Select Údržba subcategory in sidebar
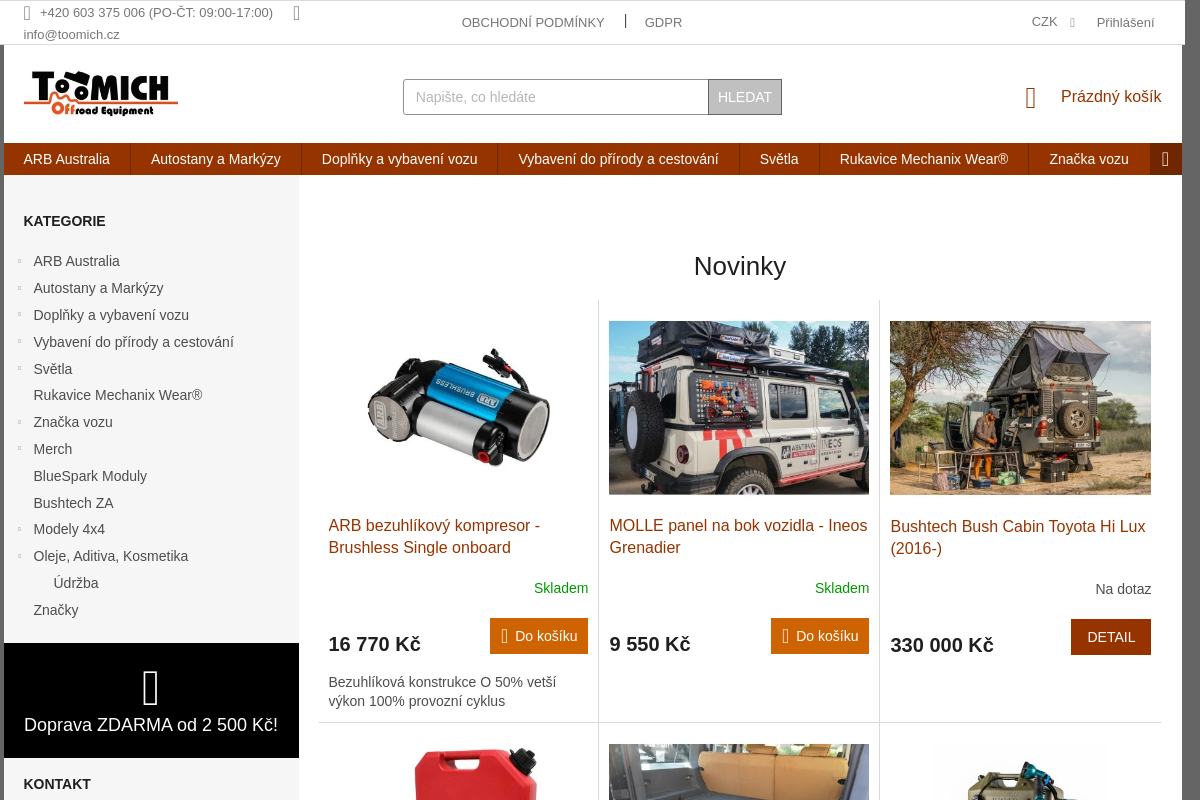The height and width of the screenshot is (800, 1200). [76, 583]
